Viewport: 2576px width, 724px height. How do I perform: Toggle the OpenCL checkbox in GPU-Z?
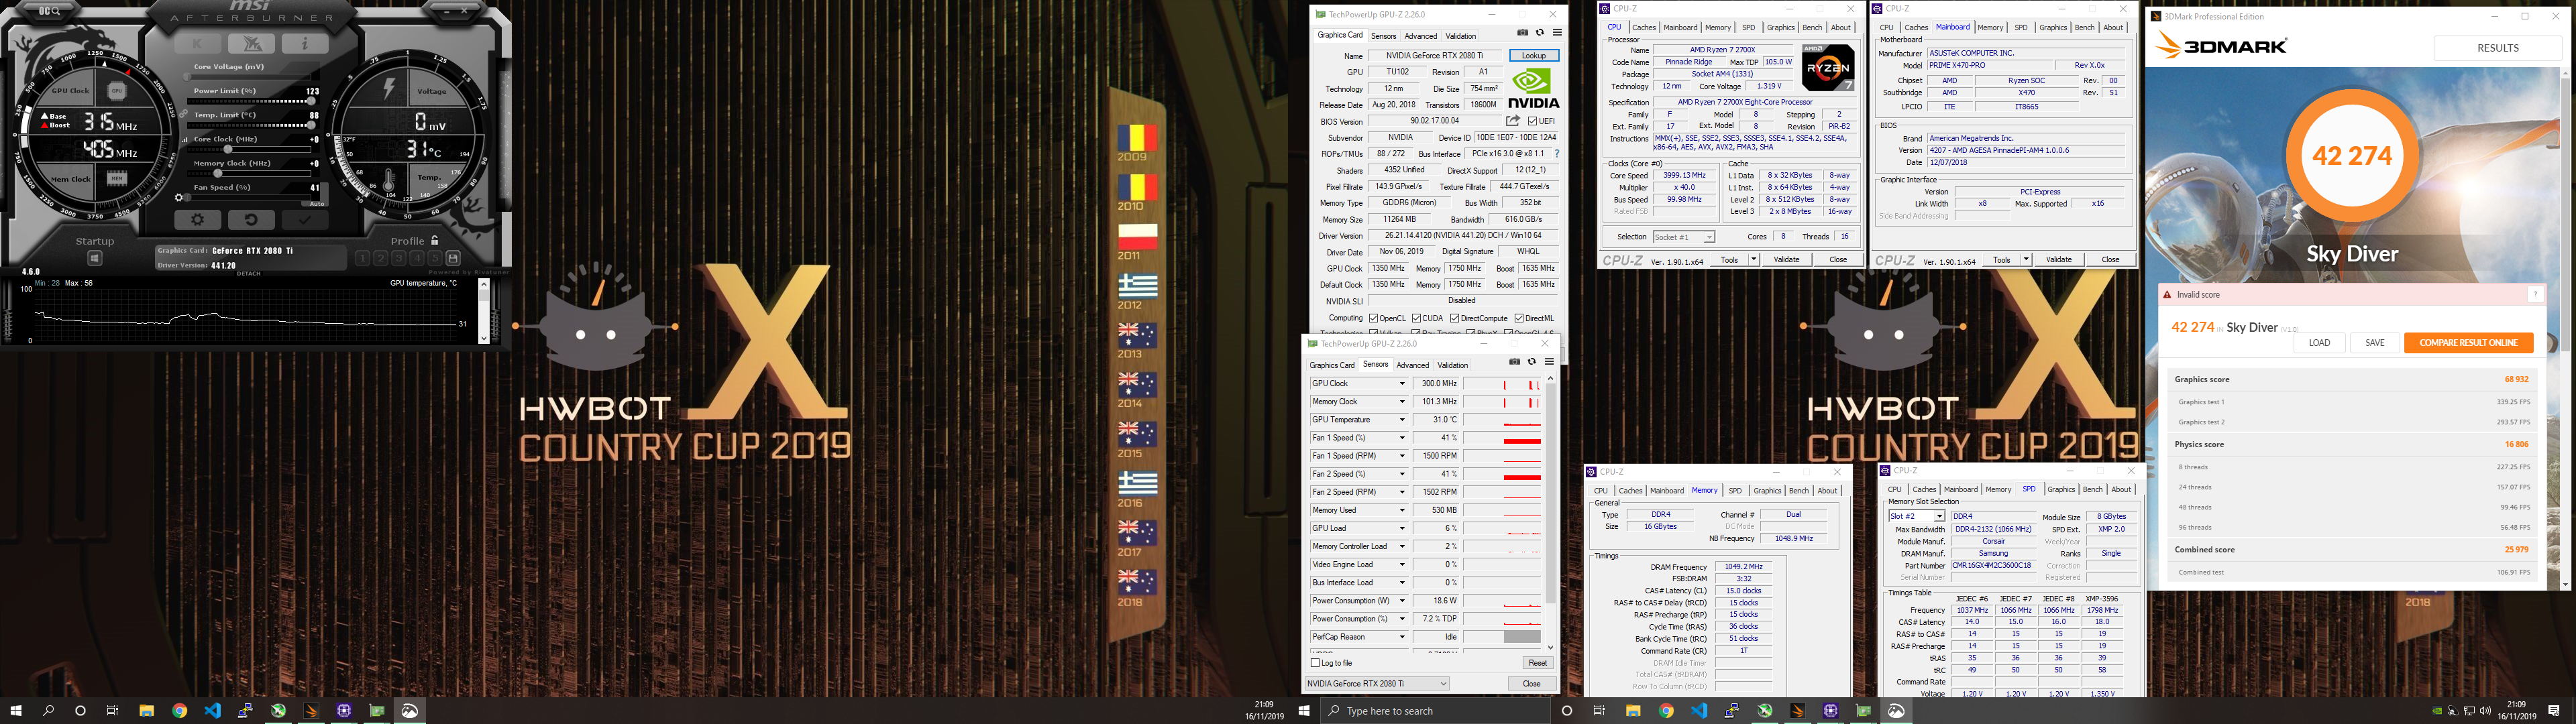click(x=1374, y=318)
